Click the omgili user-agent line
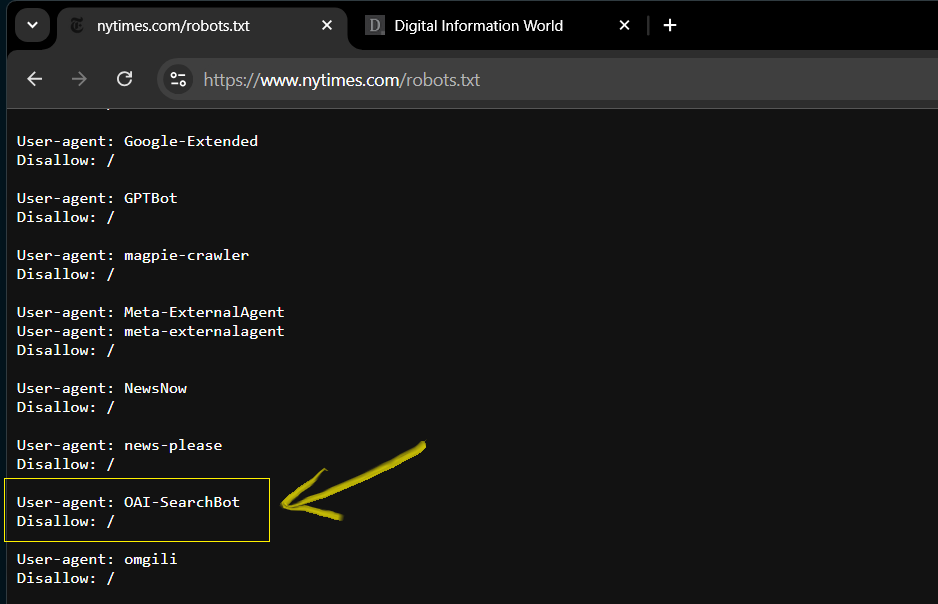The width and height of the screenshot is (938, 604). coord(97,559)
